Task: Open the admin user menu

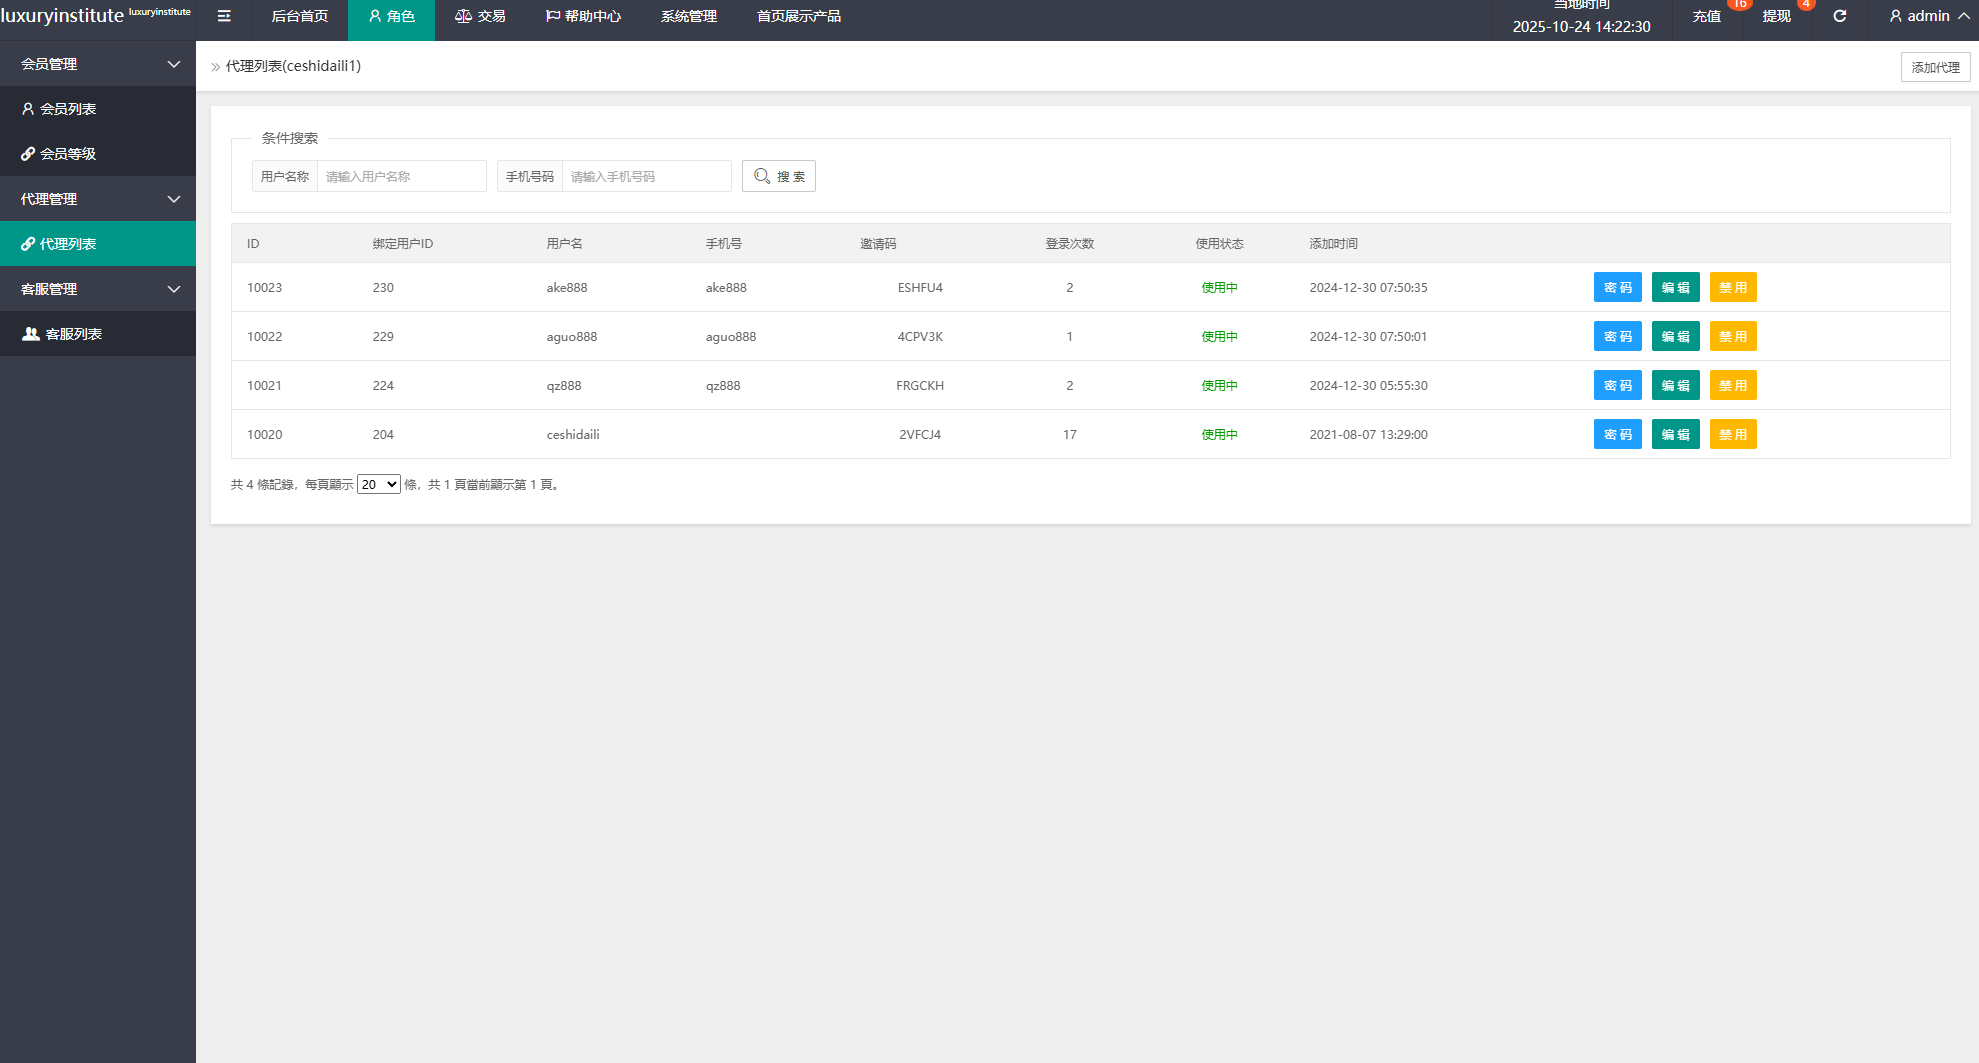Action: coord(1928,16)
